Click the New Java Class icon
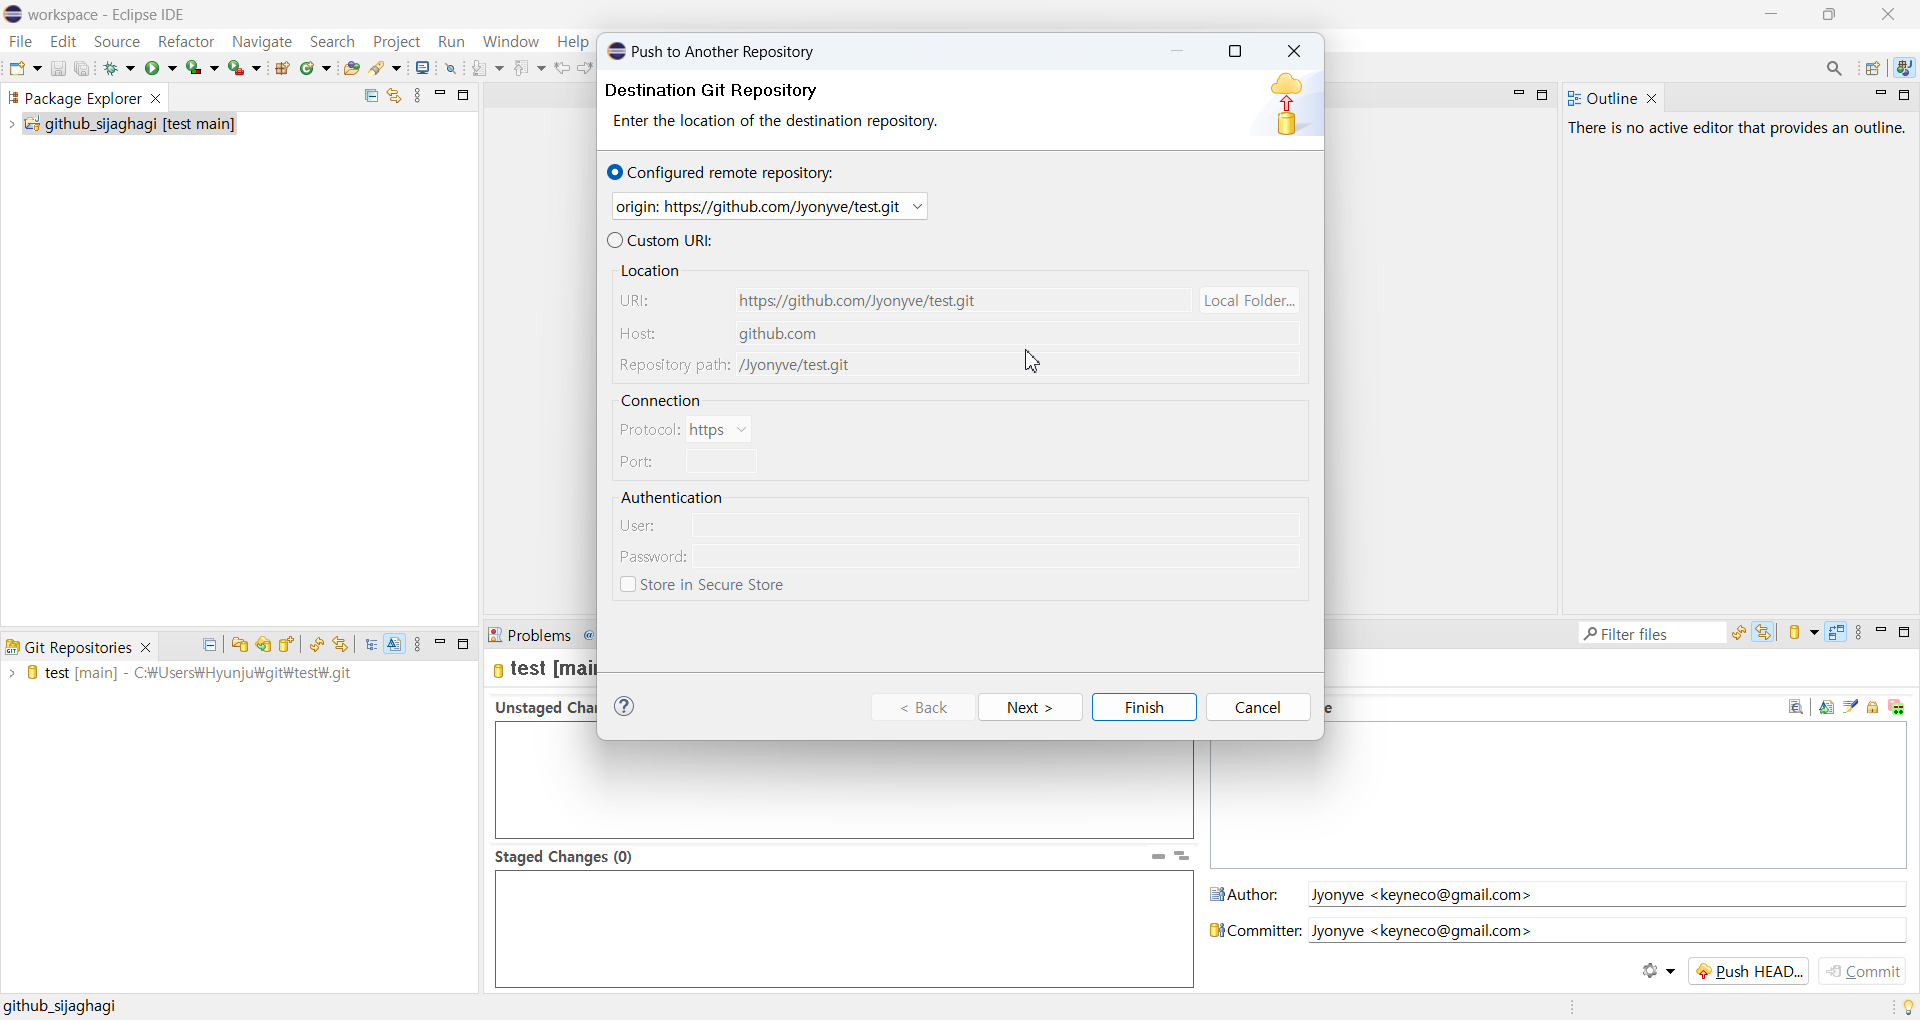Screen dimensions: 1920x1020 [308, 68]
